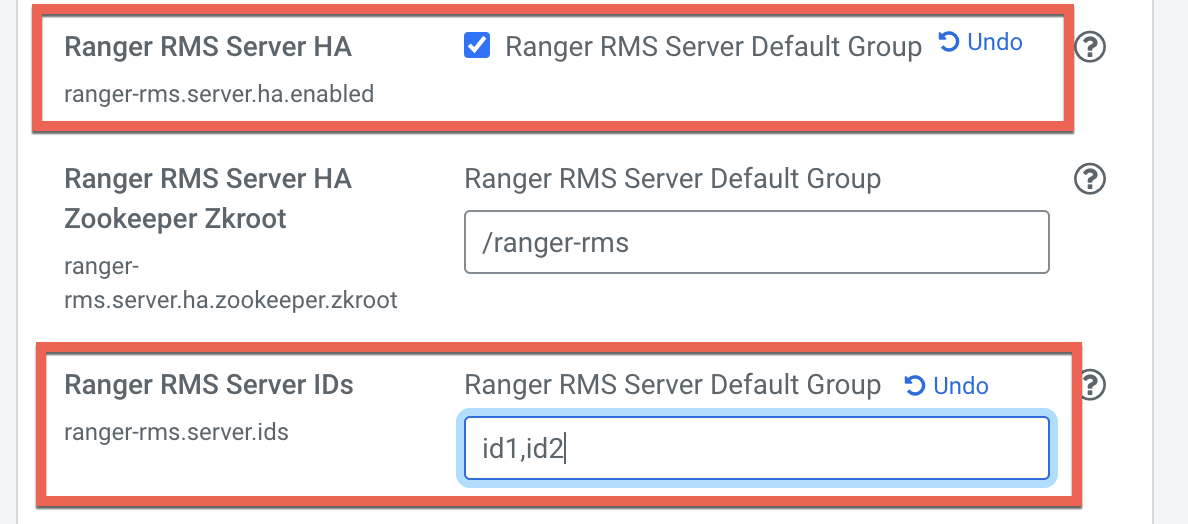Click Default Group label above /ranger-rms field
Viewport: 1188px width, 524px height.
click(672, 179)
